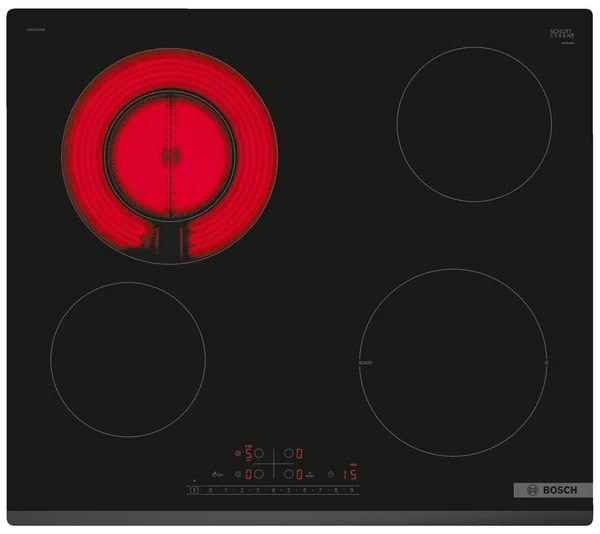Choose level 7 on the heat scale
The width and height of the screenshot is (600, 534).
pyautogui.click(x=320, y=491)
